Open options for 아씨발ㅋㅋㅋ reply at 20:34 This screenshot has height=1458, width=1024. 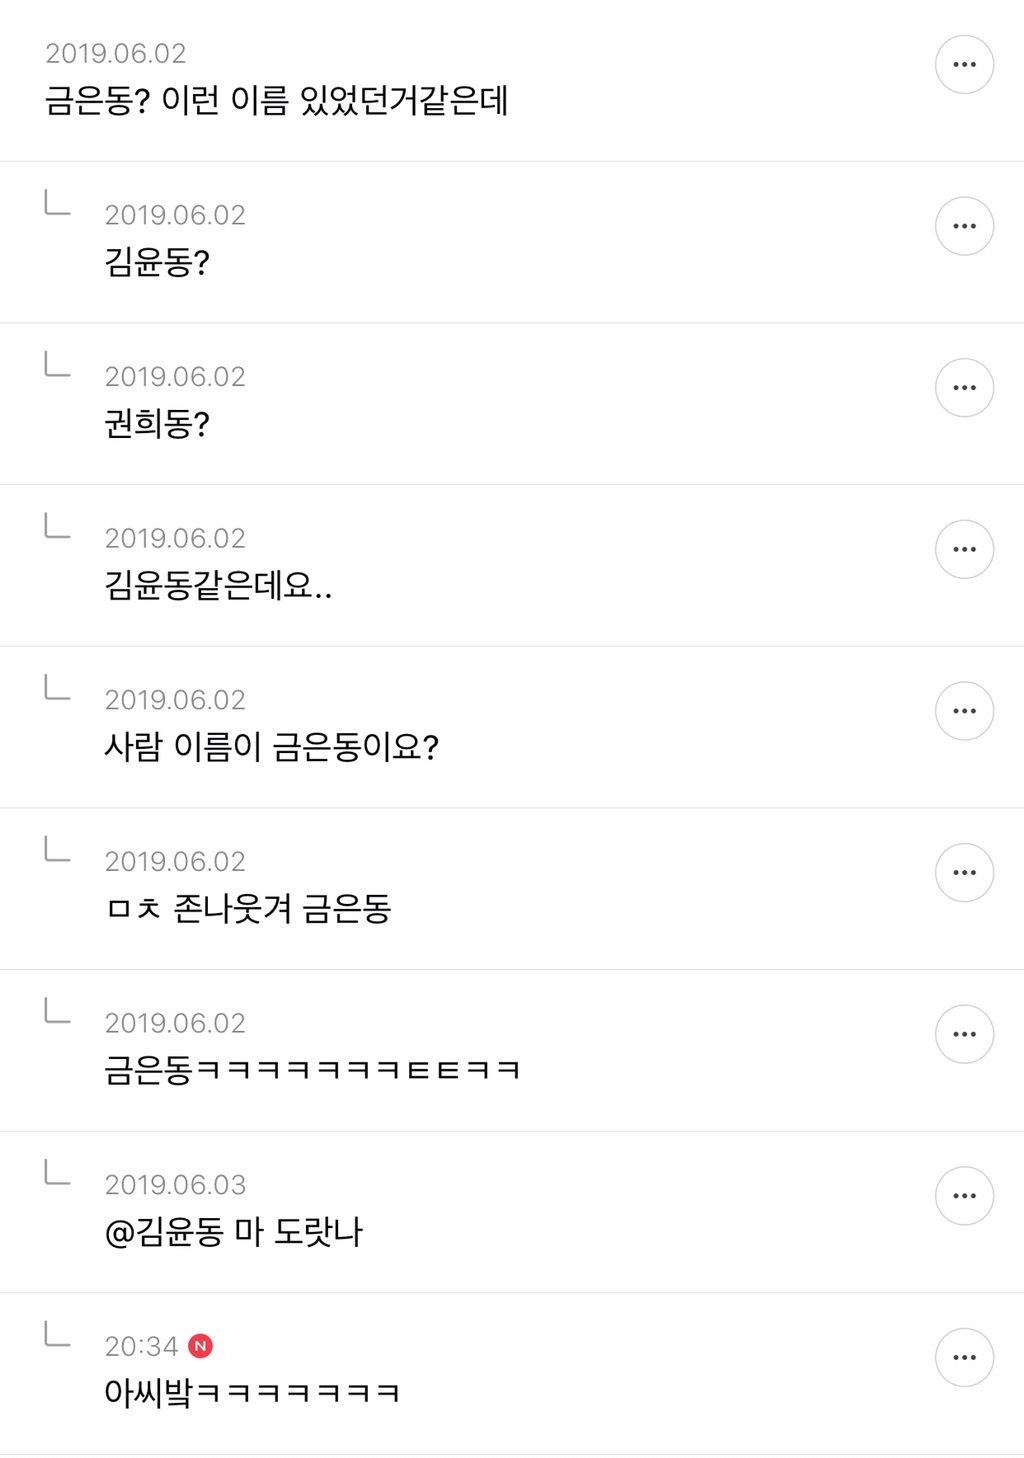pyautogui.click(x=964, y=1358)
